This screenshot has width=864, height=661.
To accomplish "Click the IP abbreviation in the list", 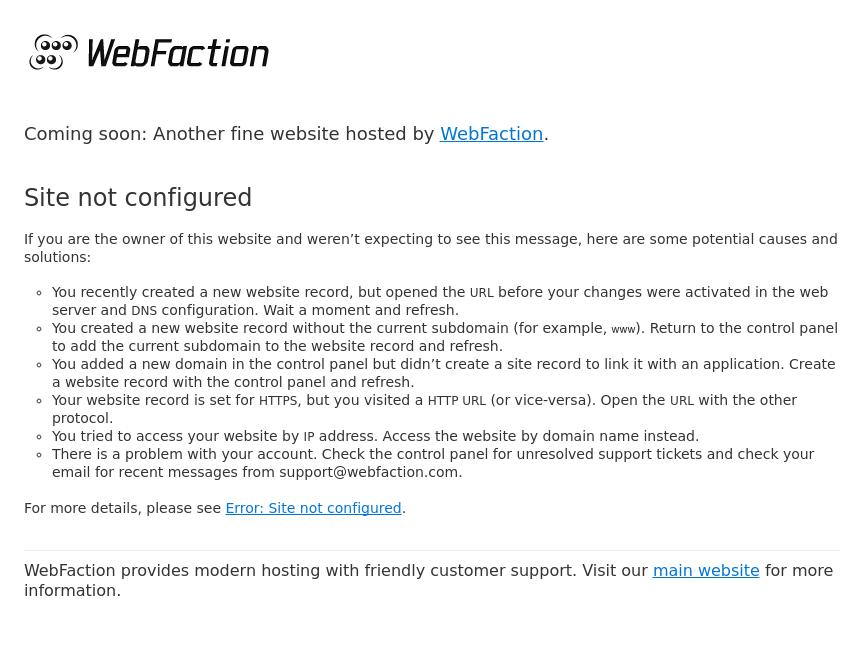I will (309, 437).
